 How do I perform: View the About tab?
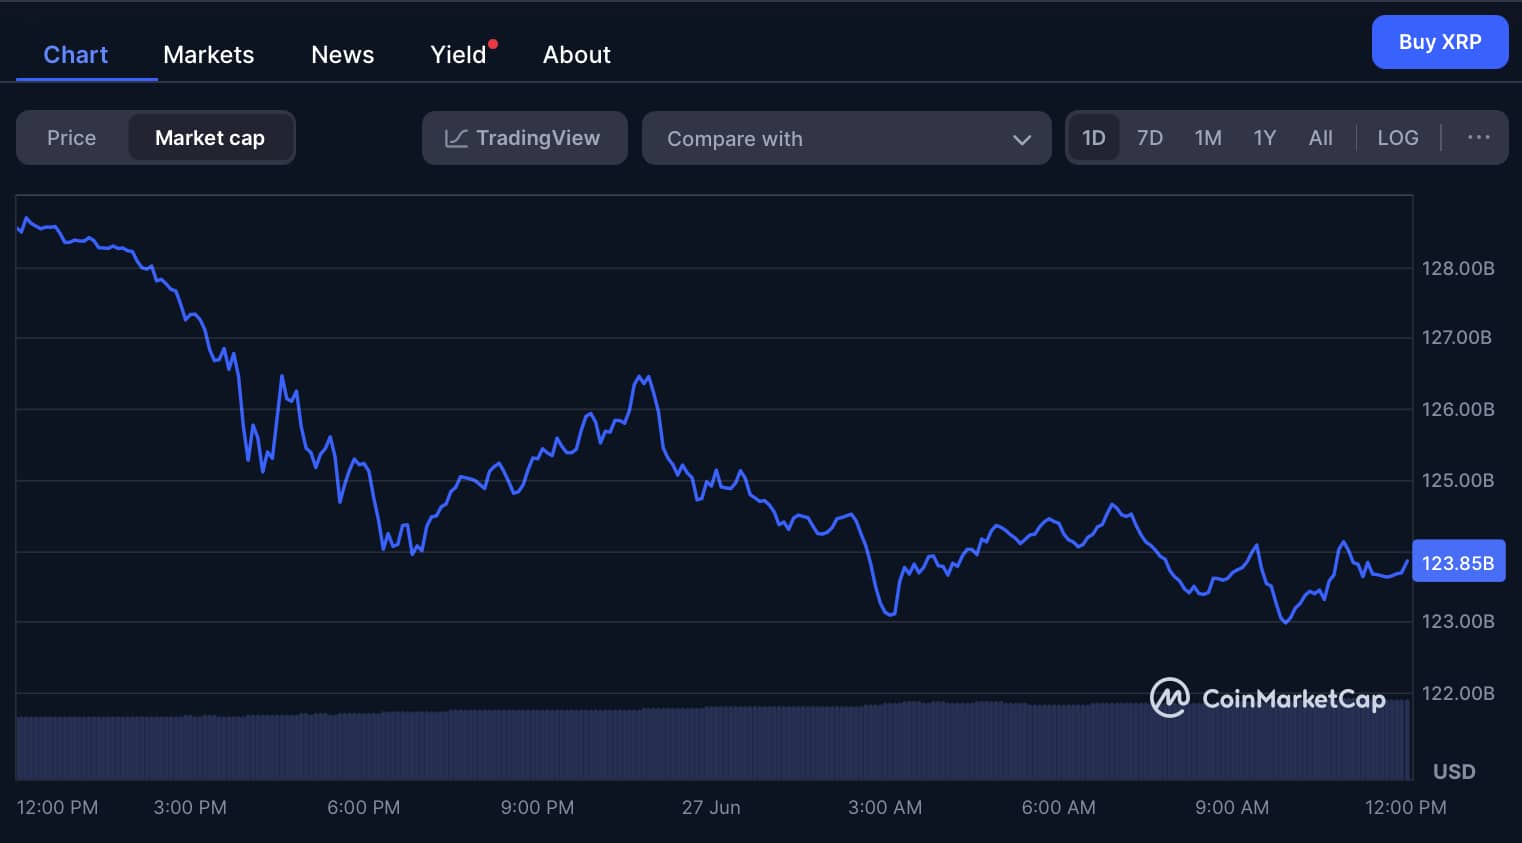[576, 54]
